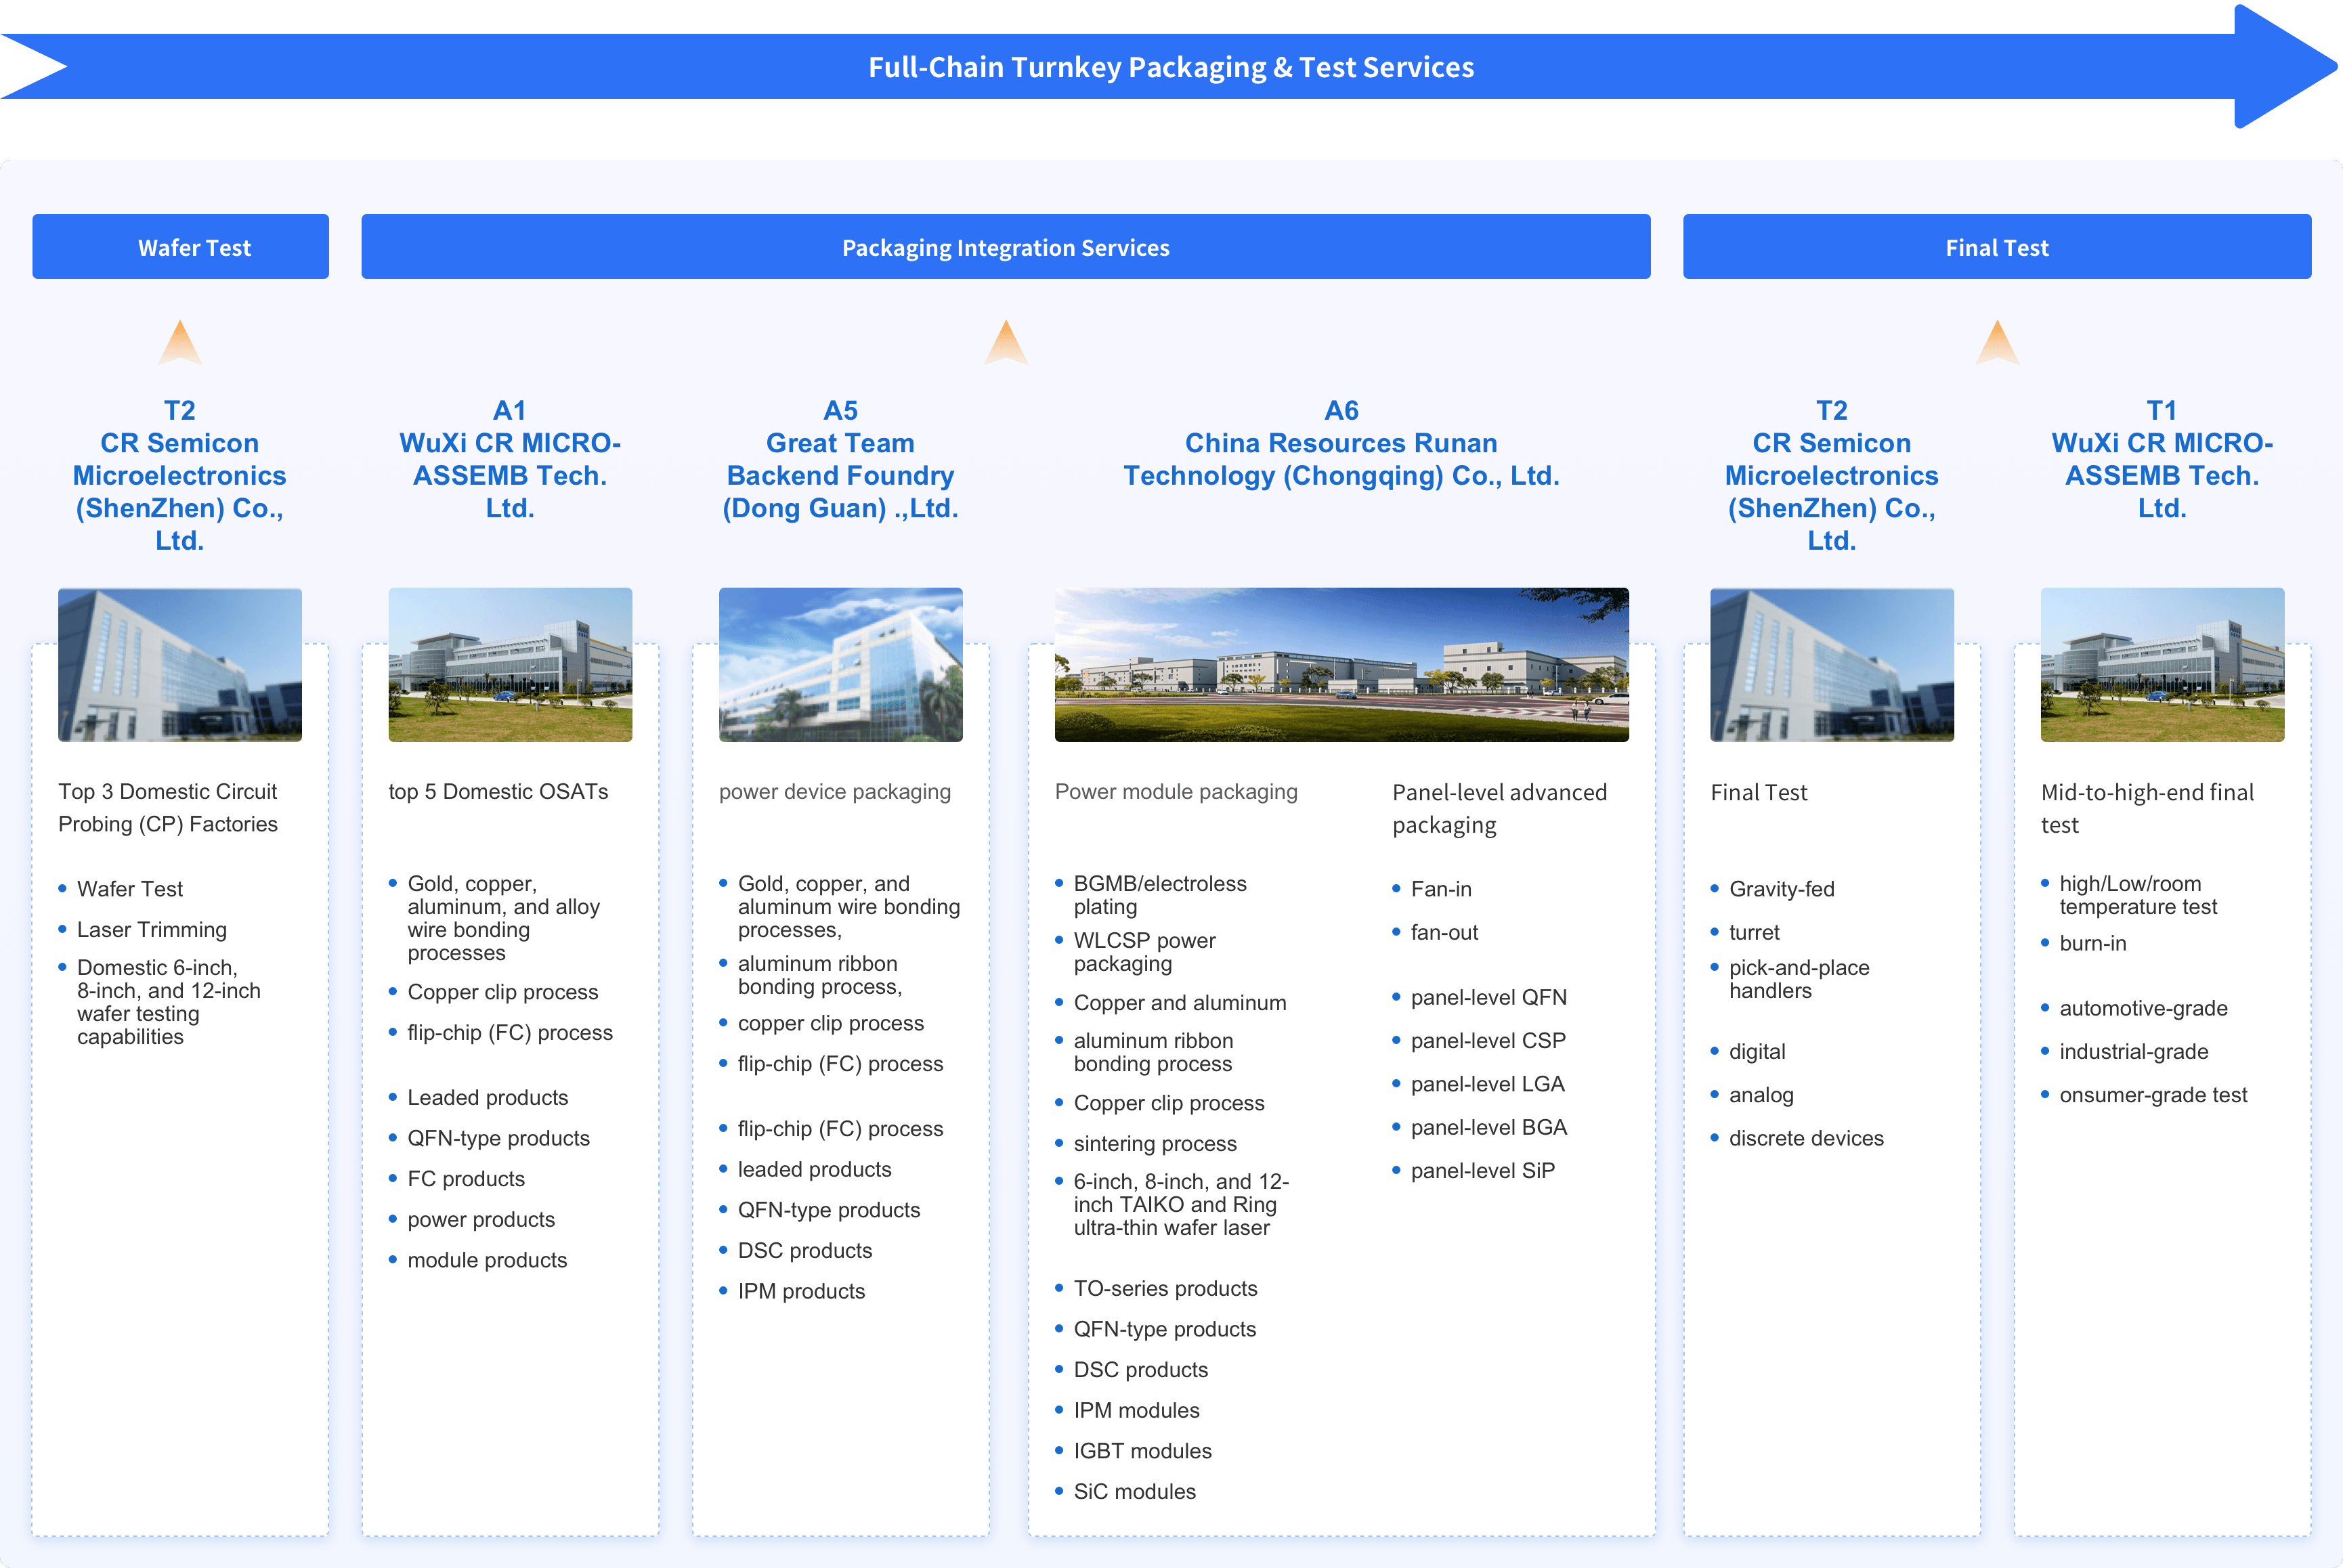Screen dimensions: 2343x1568
Task: Click the 'module products' bullet
Action: point(487,1260)
